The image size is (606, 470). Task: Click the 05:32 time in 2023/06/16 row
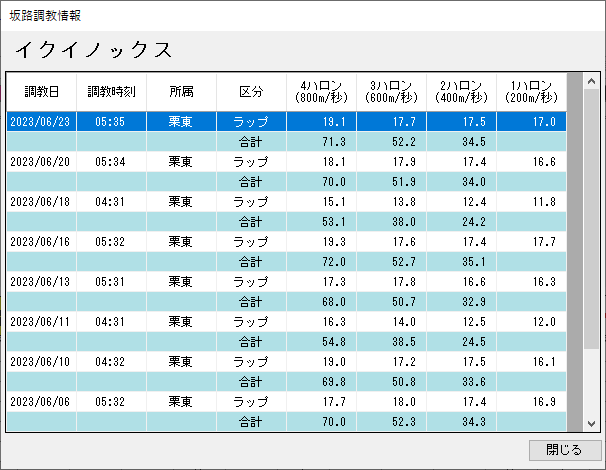(111, 242)
